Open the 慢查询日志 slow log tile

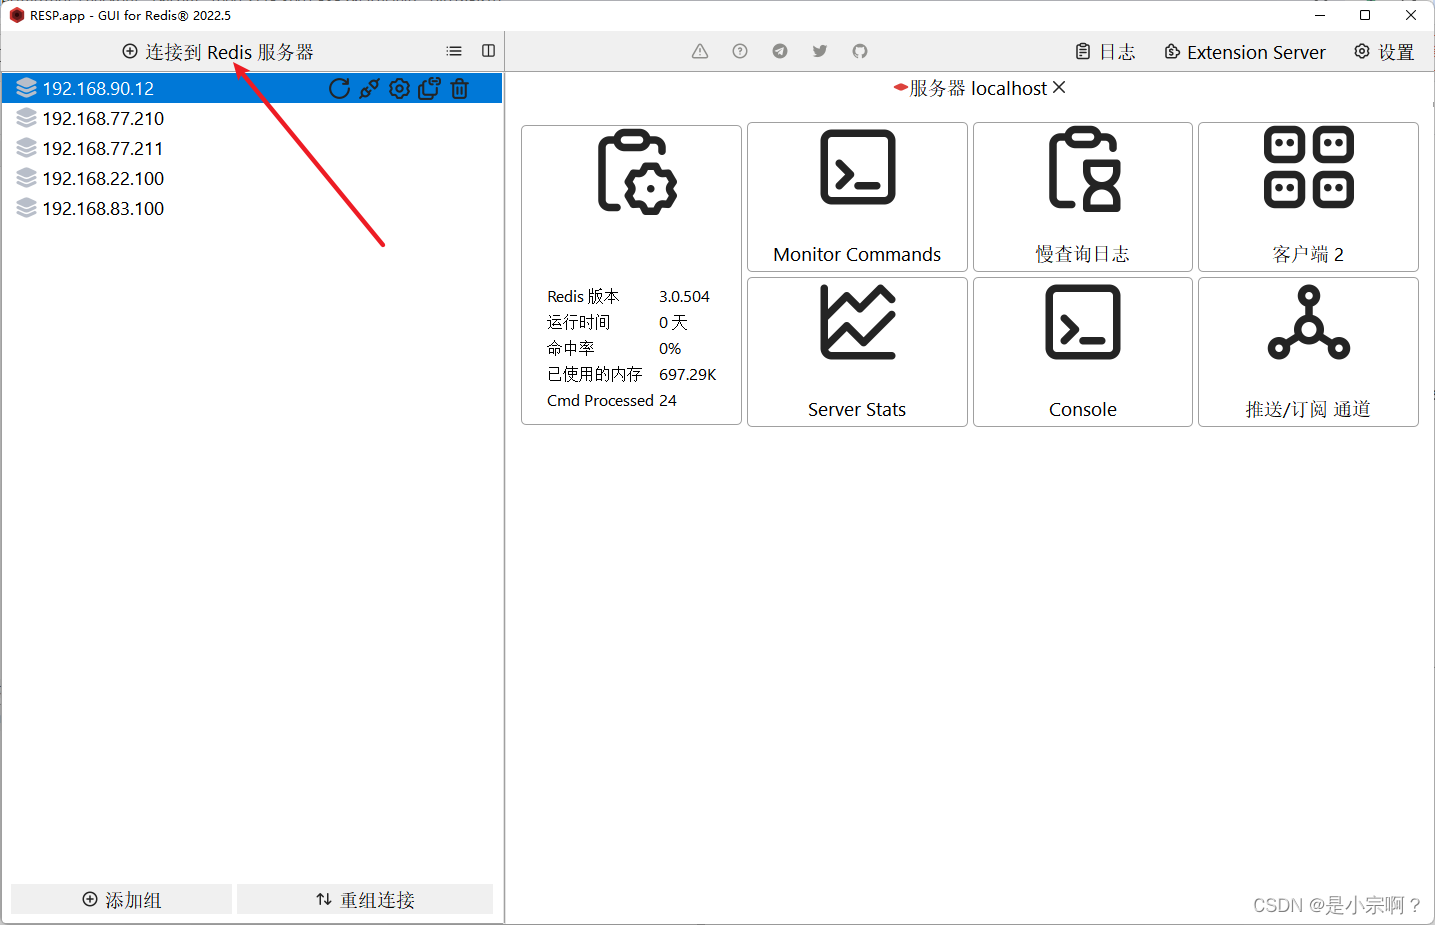pos(1083,197)
